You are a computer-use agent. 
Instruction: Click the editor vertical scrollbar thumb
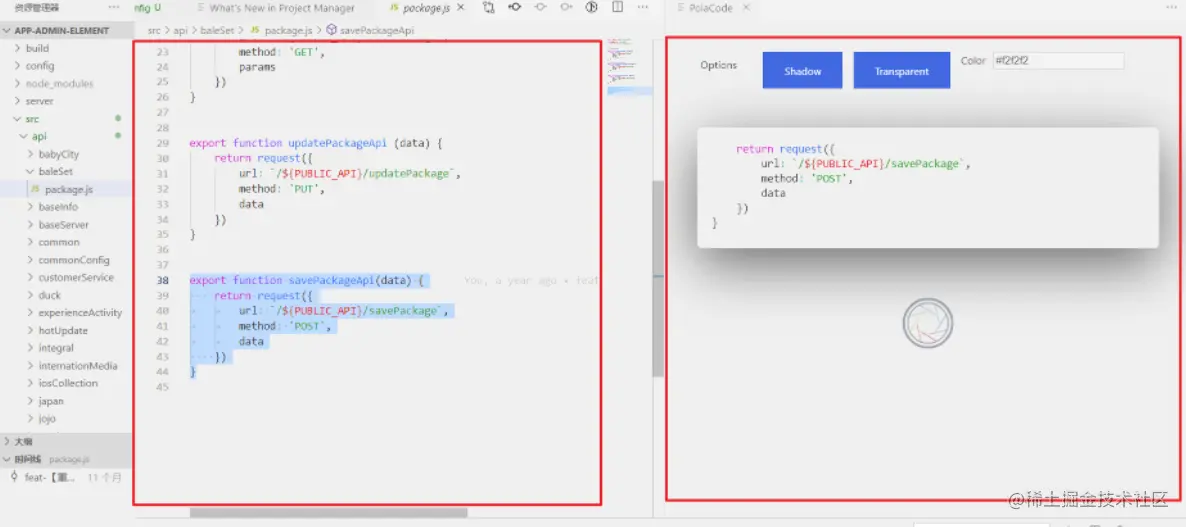657,278
